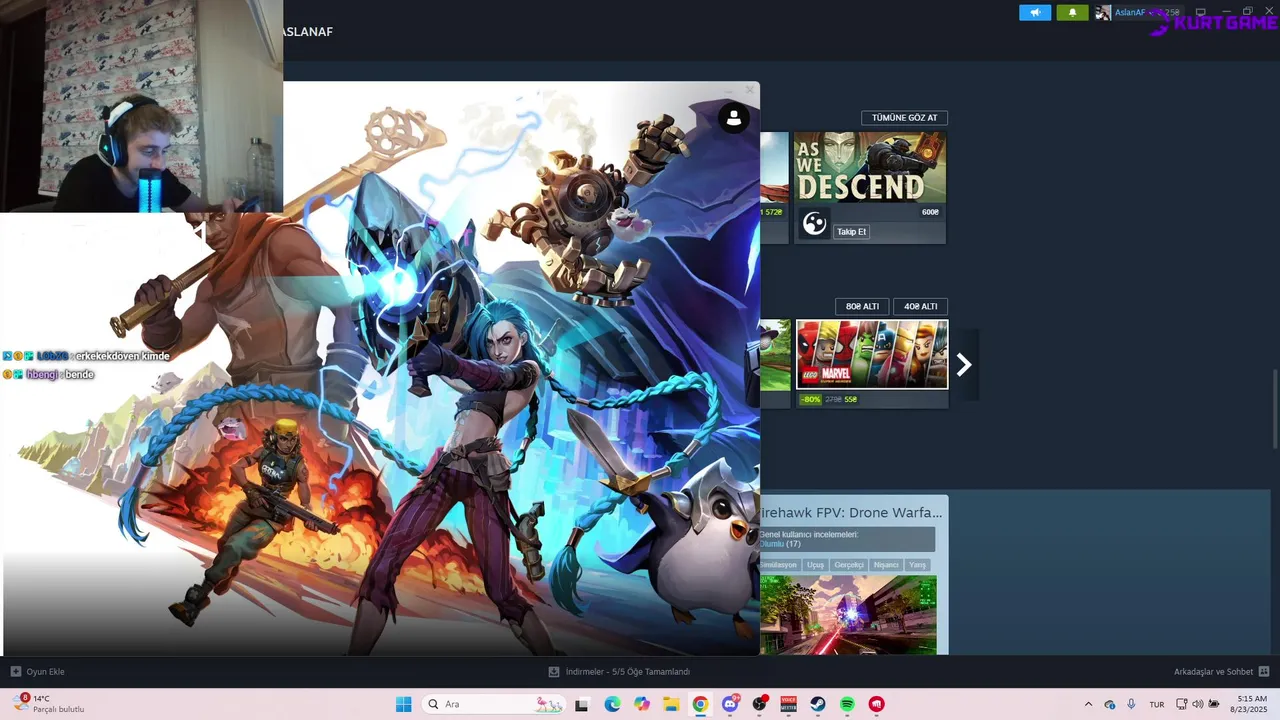
Task: Select the 80₺ ALTI price filter
Action: [x=862, y=306]
